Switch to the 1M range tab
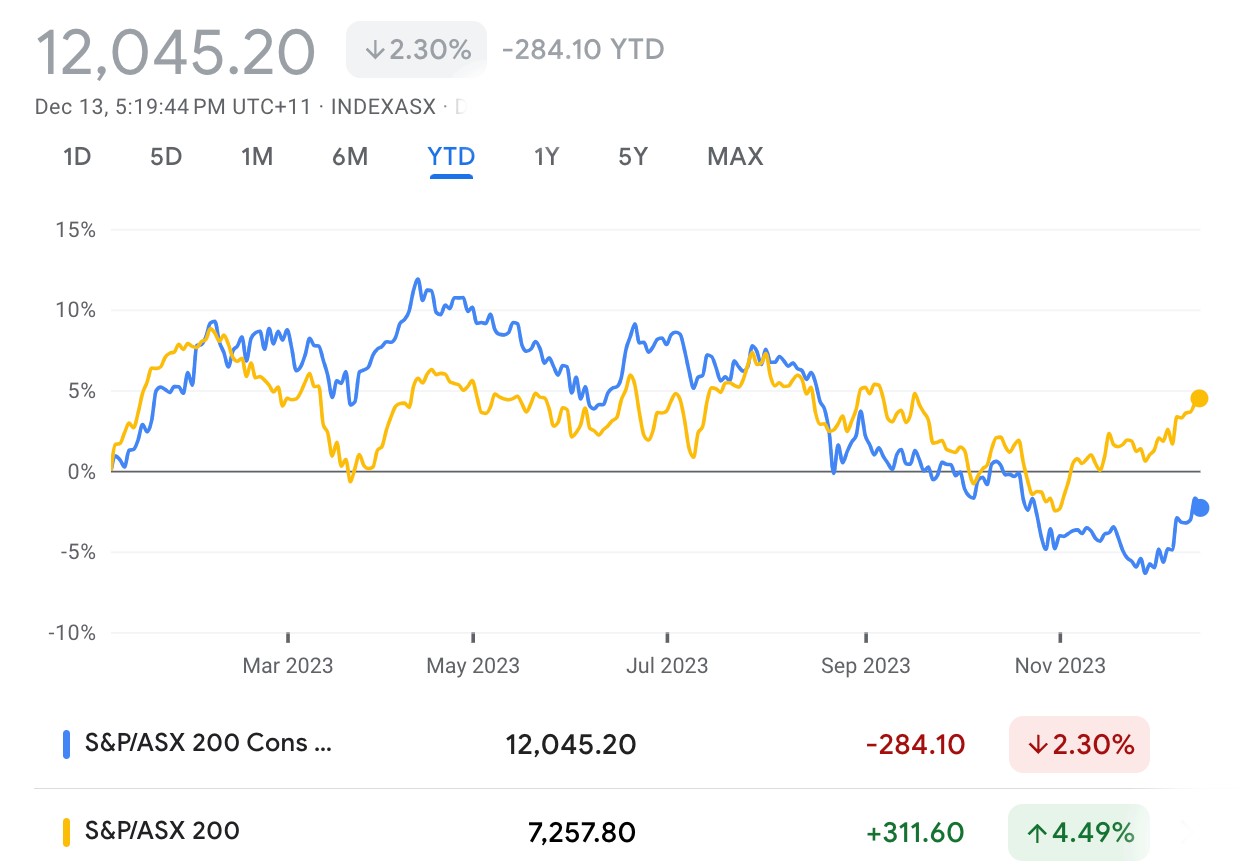 click(257, 157)
